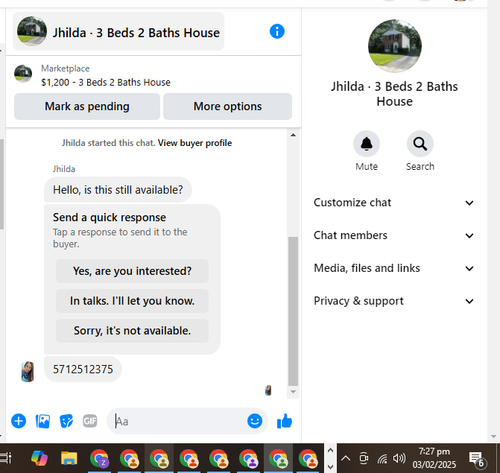
Task: Open Chrome profile with purple Z badge
Action: [x=99, y=459]
